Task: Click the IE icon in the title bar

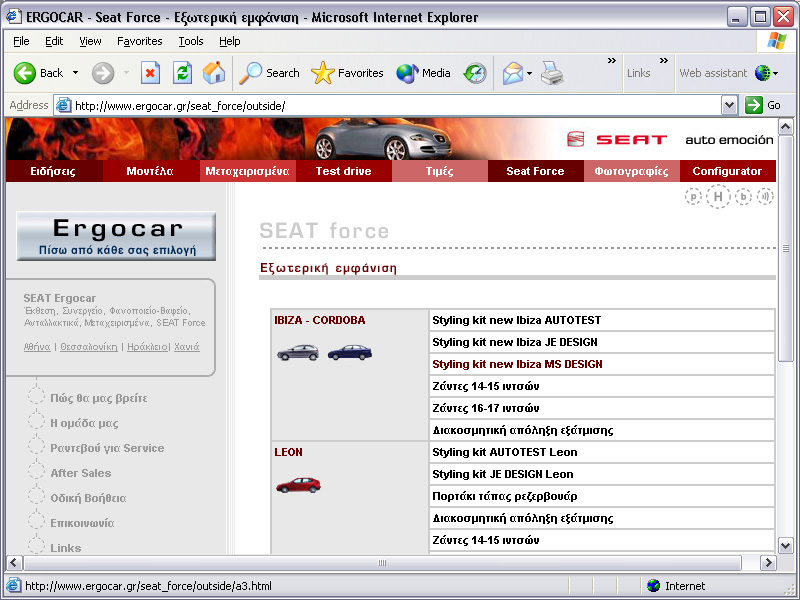Action: pos(13,17)
